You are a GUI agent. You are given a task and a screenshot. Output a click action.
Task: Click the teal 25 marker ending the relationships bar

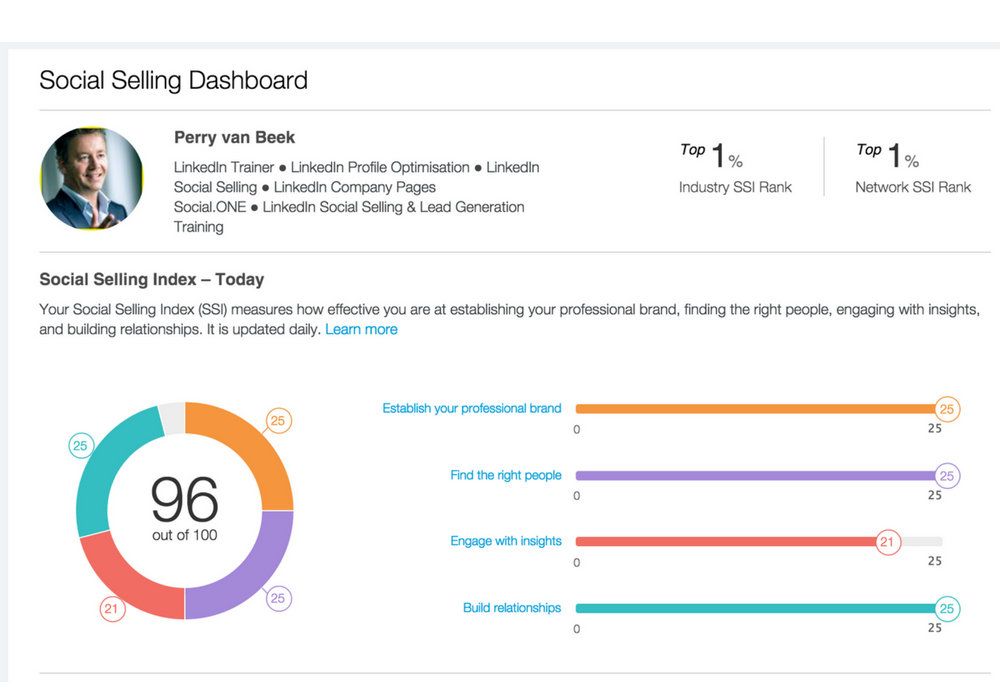pos(947,608)
